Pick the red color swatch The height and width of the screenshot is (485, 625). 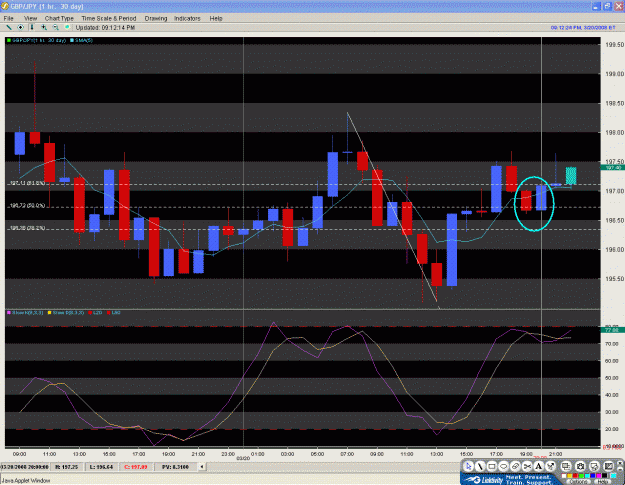(x=575, y=476)
